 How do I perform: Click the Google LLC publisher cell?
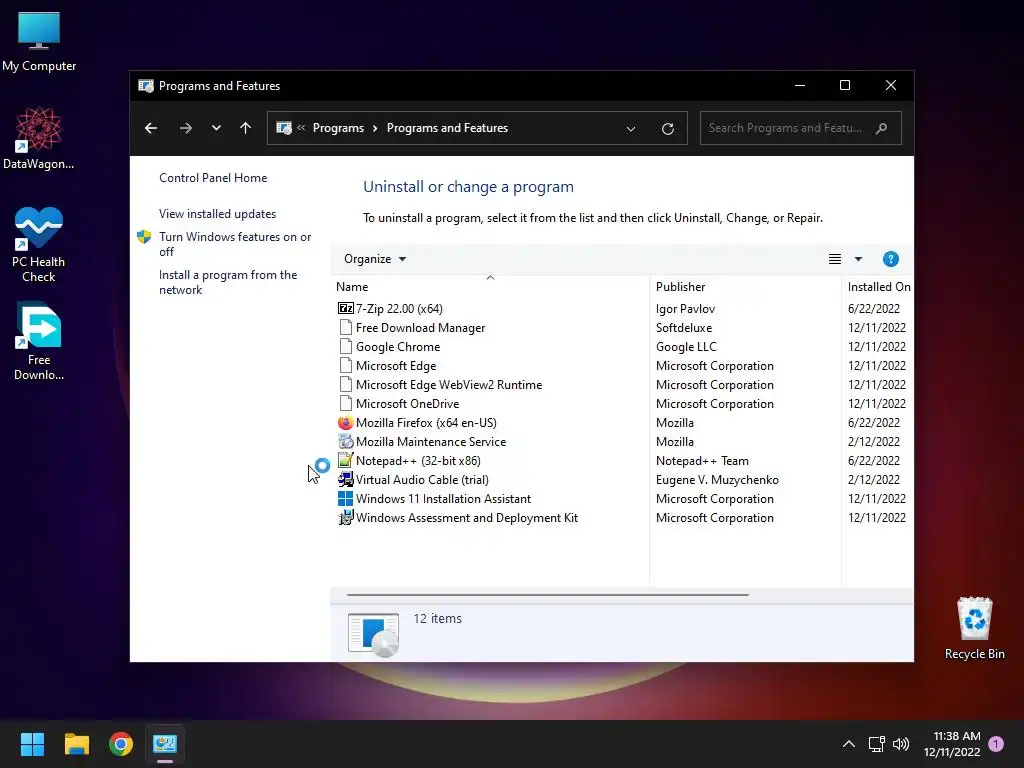[686, 346]
